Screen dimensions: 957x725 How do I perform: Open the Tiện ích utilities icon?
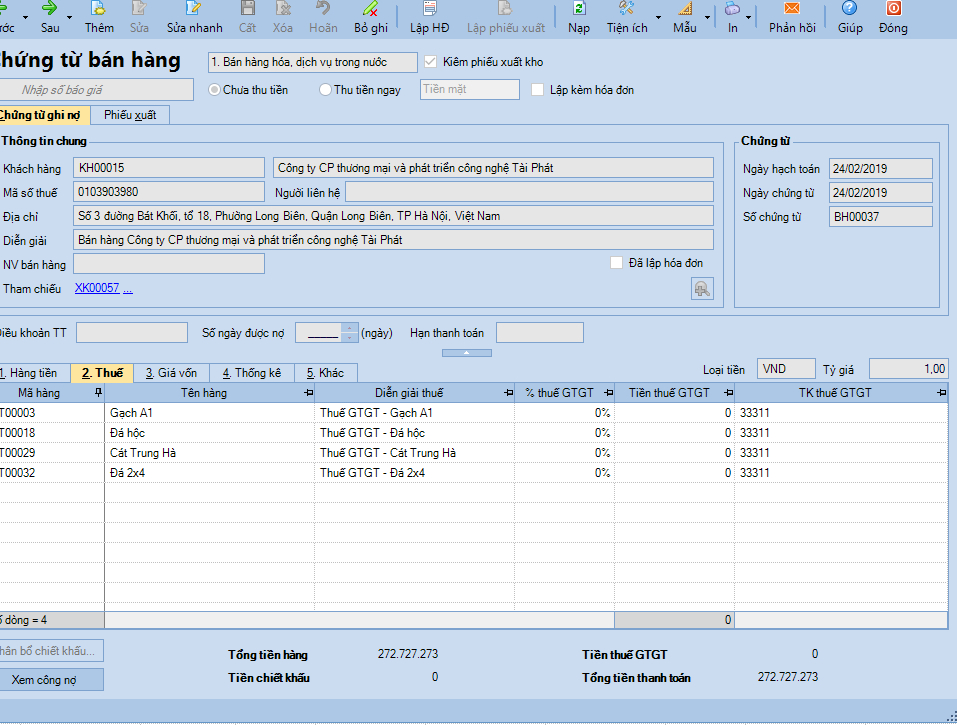pyautogui.click(x=626, y=9)
